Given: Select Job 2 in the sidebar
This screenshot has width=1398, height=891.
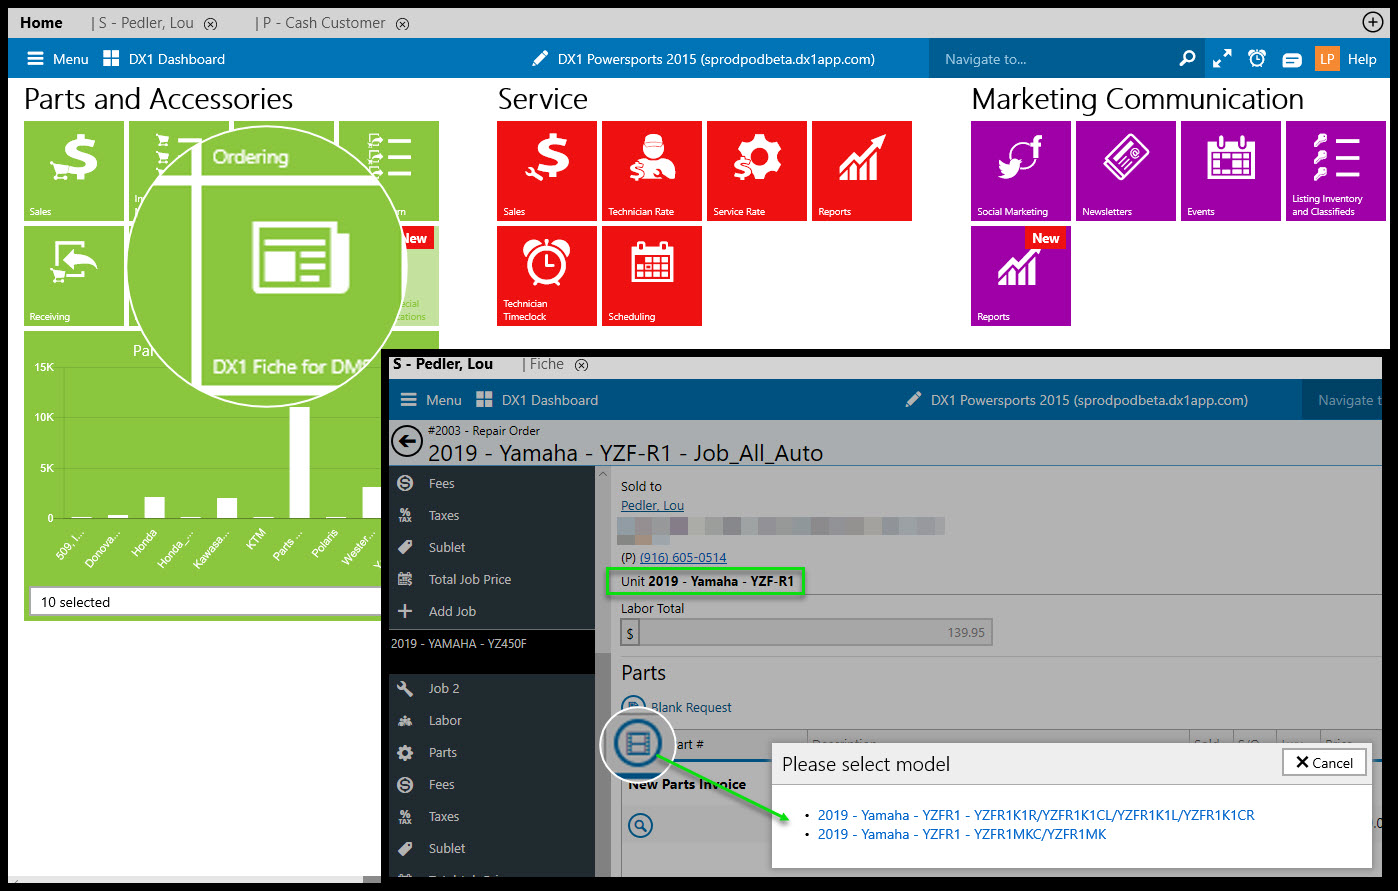Looking at the screenshot, I should coord(492,688).
